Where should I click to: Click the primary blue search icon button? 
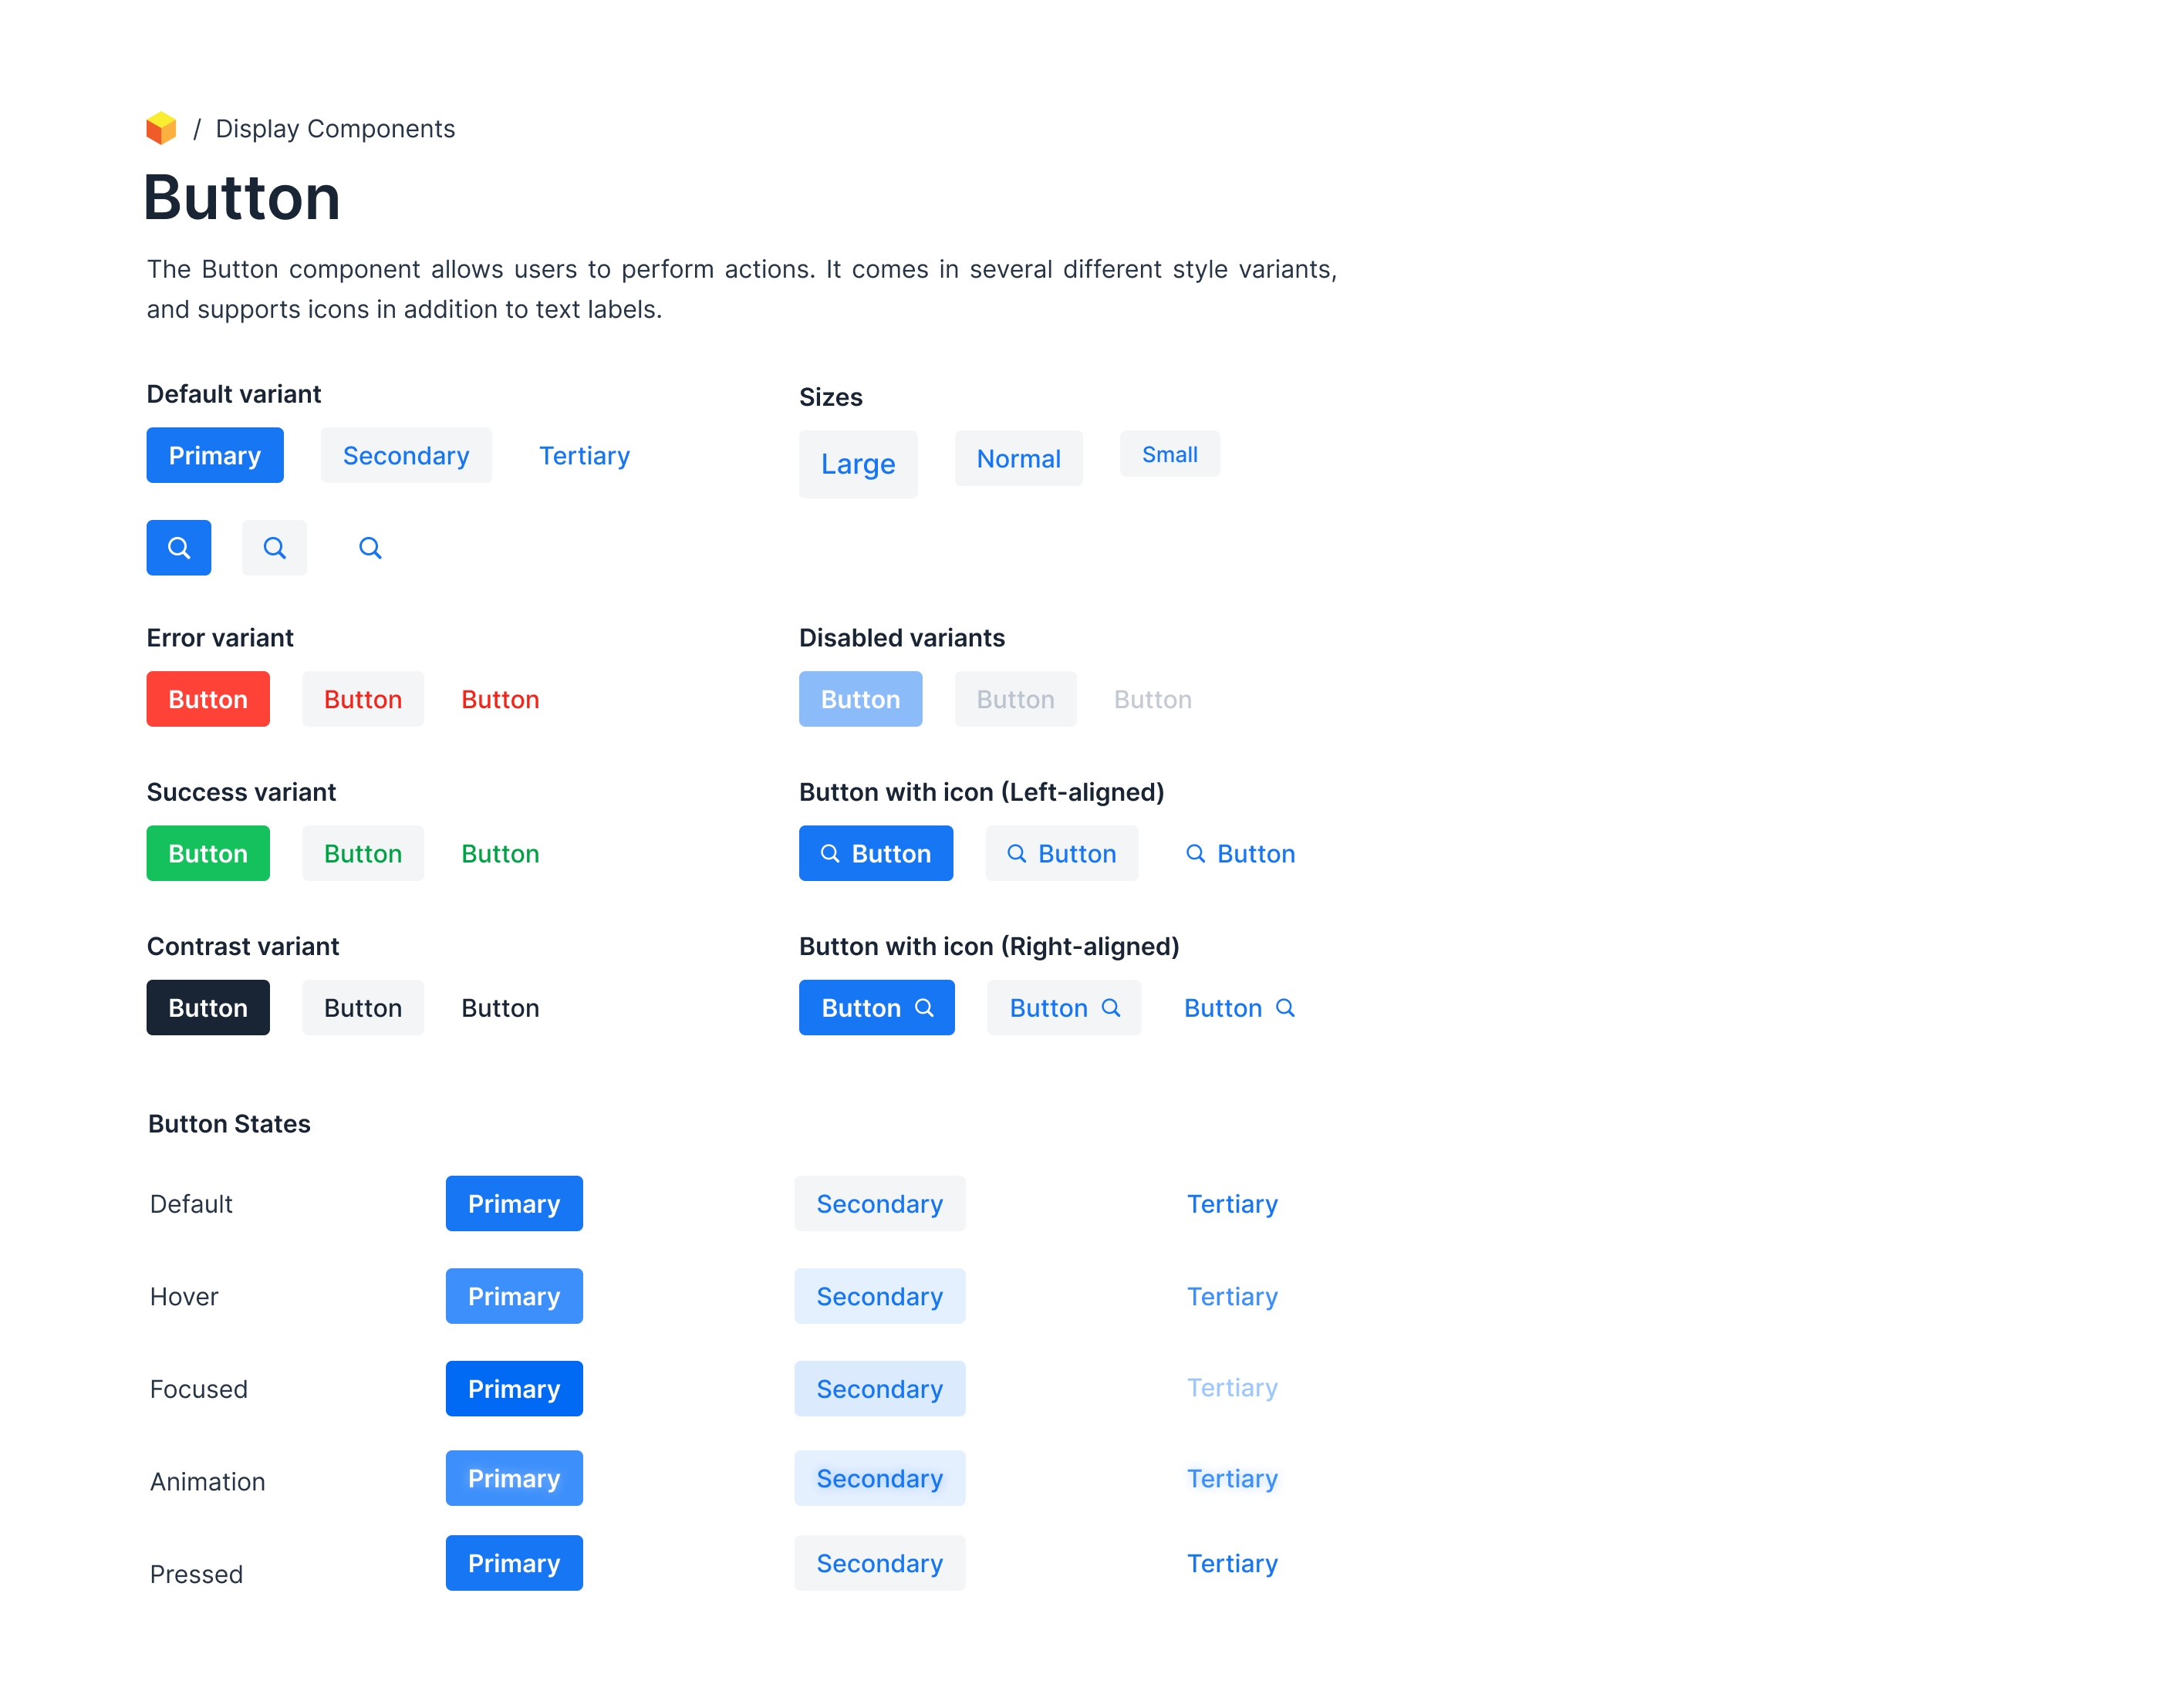pos(179,548)
